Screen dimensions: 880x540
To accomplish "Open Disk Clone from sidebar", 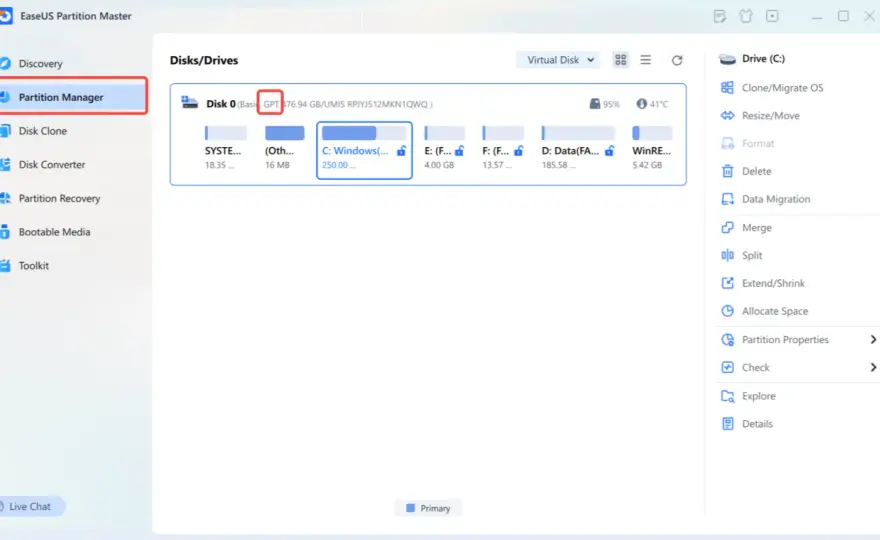I will [43, 131].
